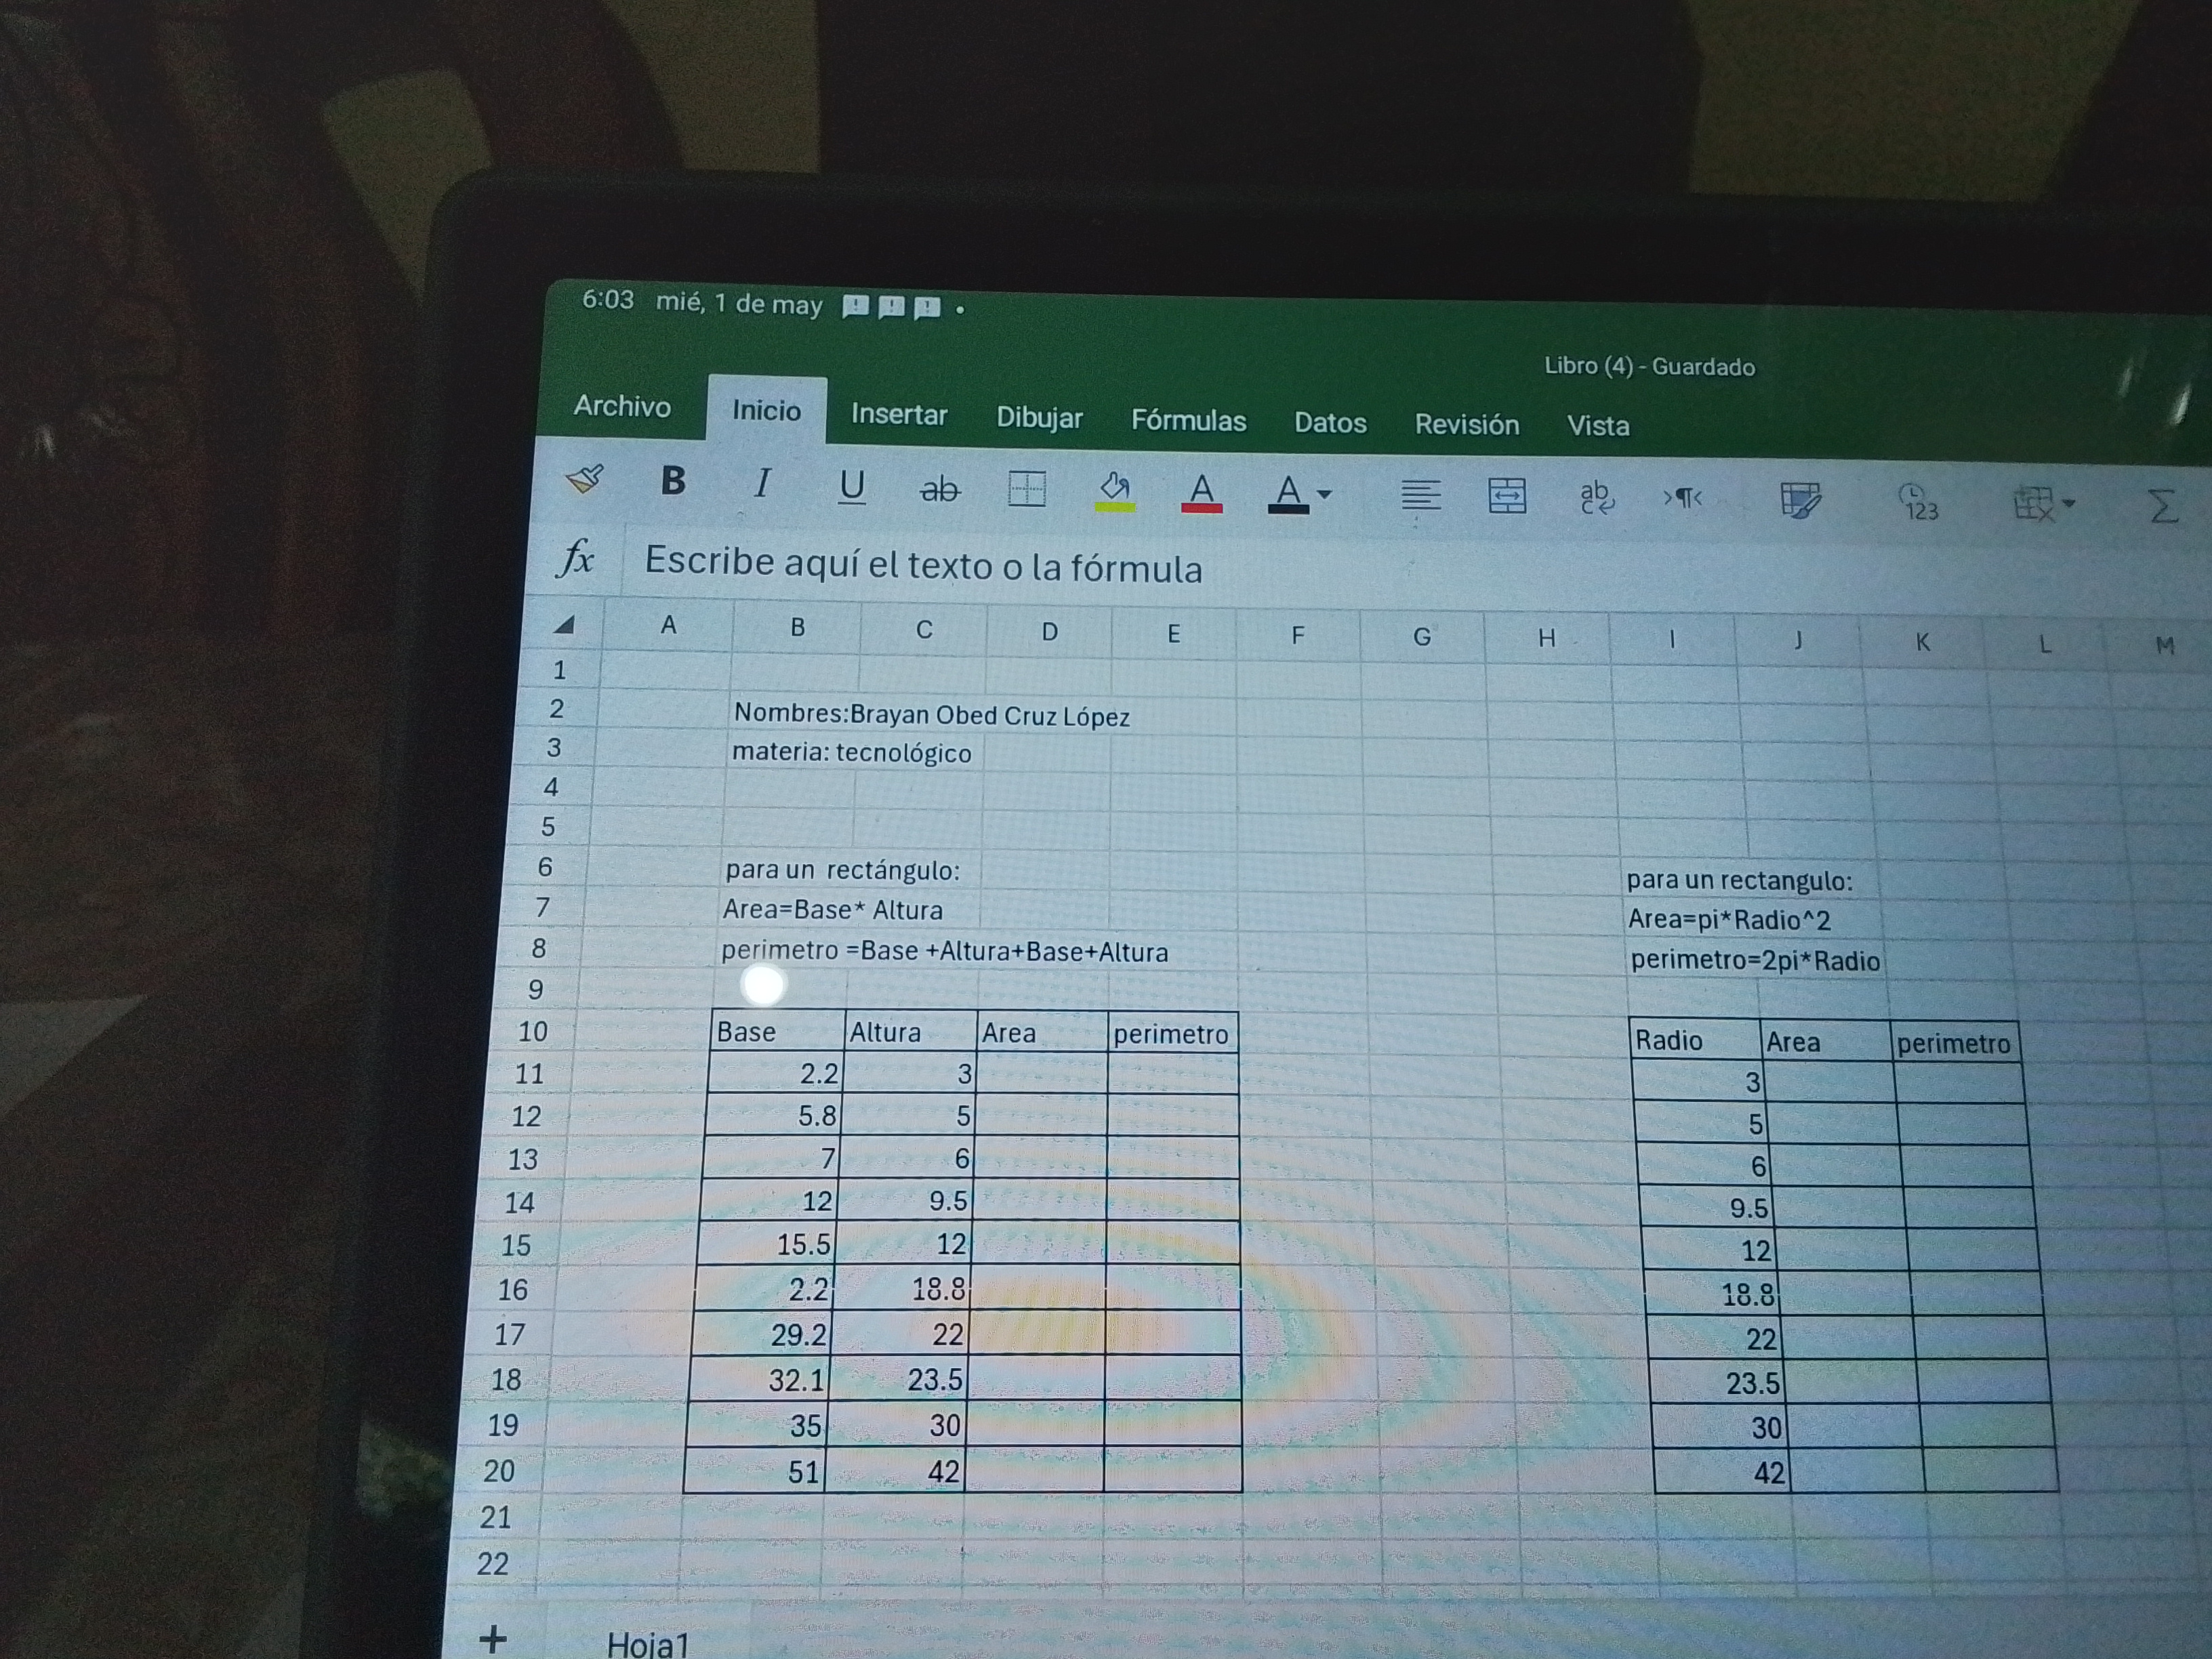Click the wrap text icon
The height and width of the screenshot is (1659, 2212).
coord(1596,497)
